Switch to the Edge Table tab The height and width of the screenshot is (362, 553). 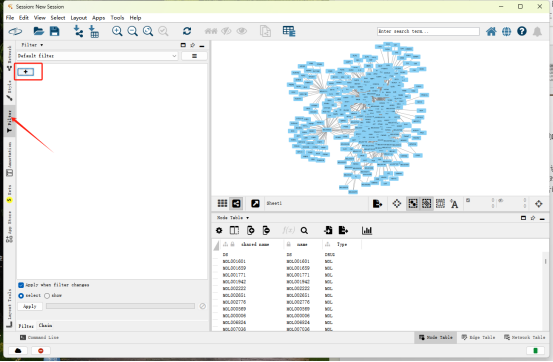pyautogui.click(x=478, y=338)
